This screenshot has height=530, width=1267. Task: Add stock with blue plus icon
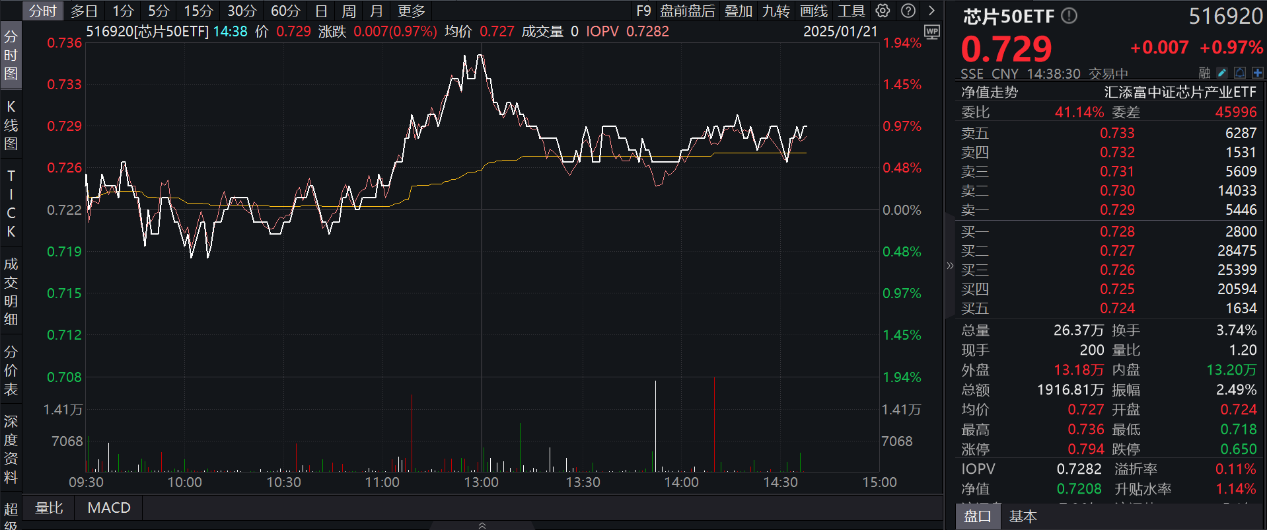(x=1256, y=73)
